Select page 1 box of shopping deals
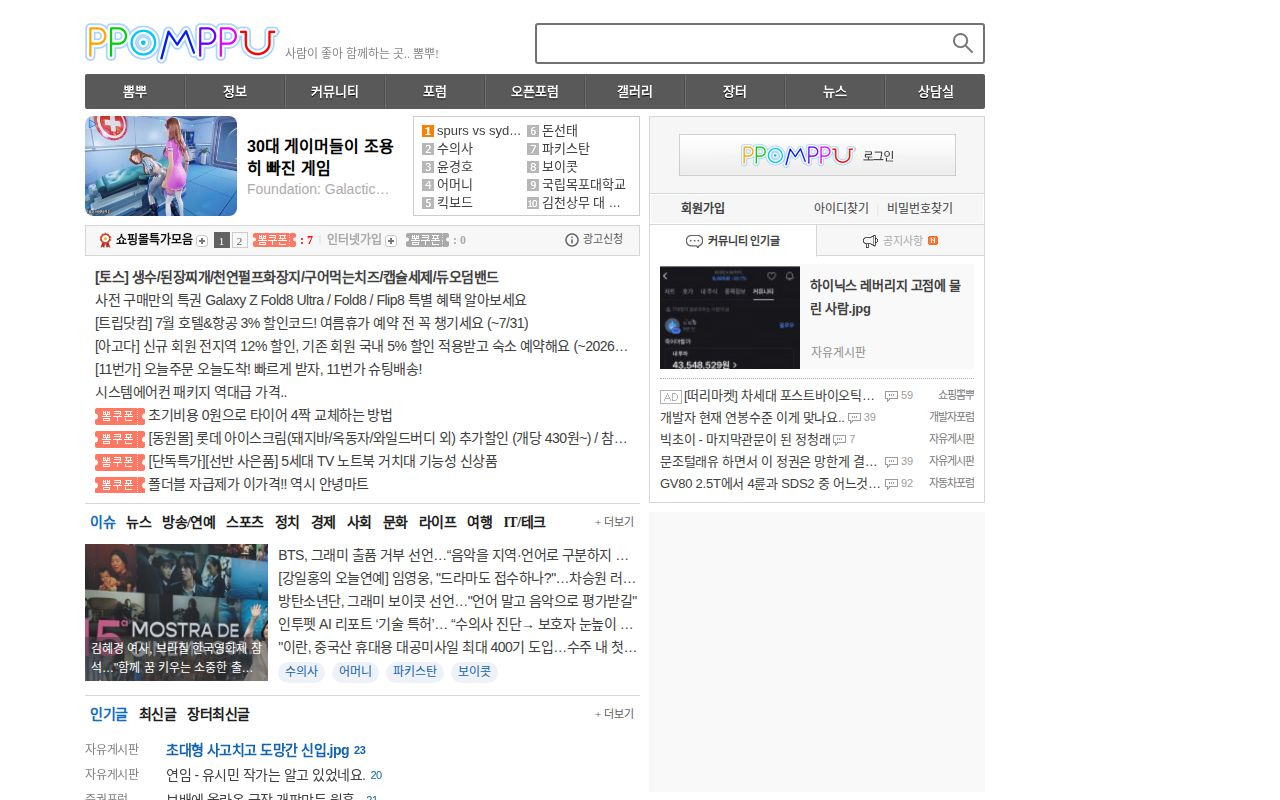The height and width of the screenshot is (800, 1280). (222, 240)
